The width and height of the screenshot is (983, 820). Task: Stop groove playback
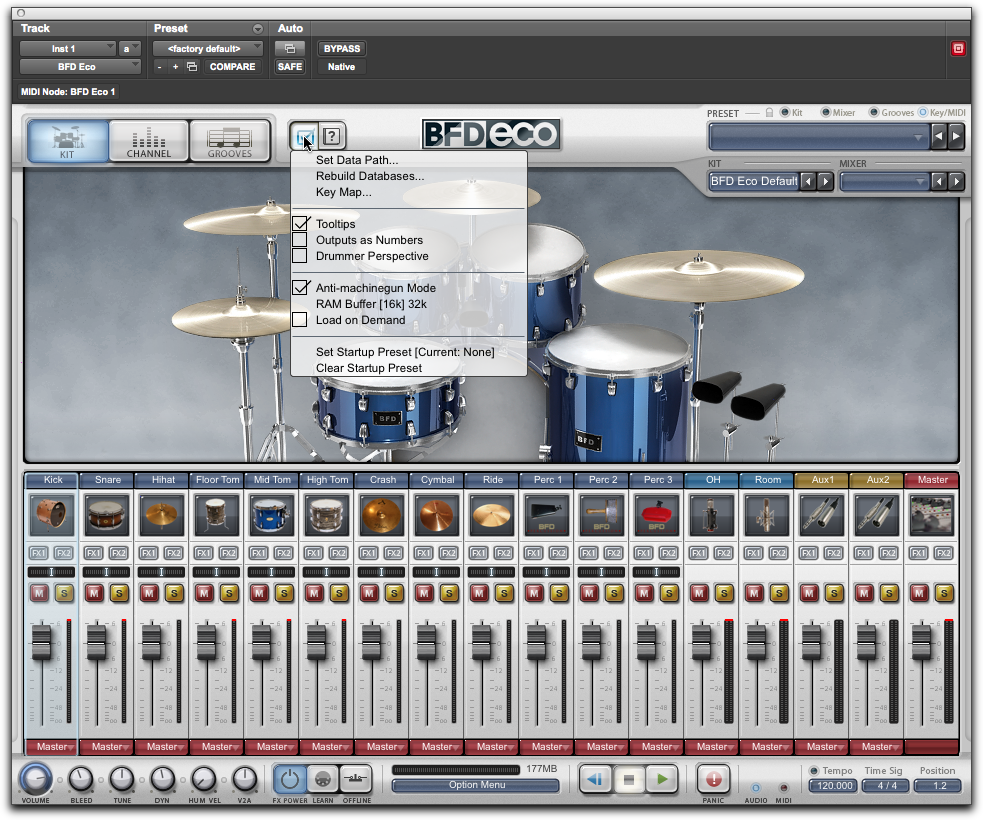point(628,779)
